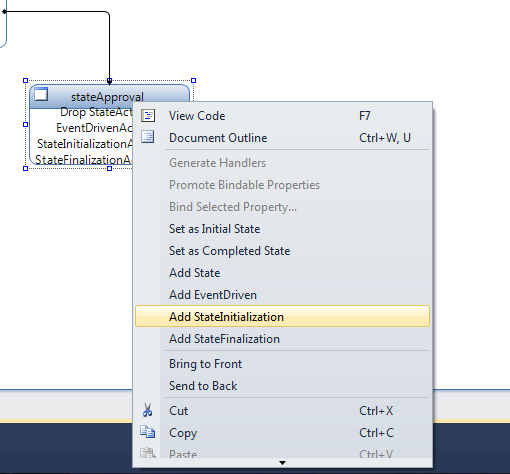Click the bottom-left selection handle of stateApproval
The image size is (510, 474).
[x=25, y=169]
